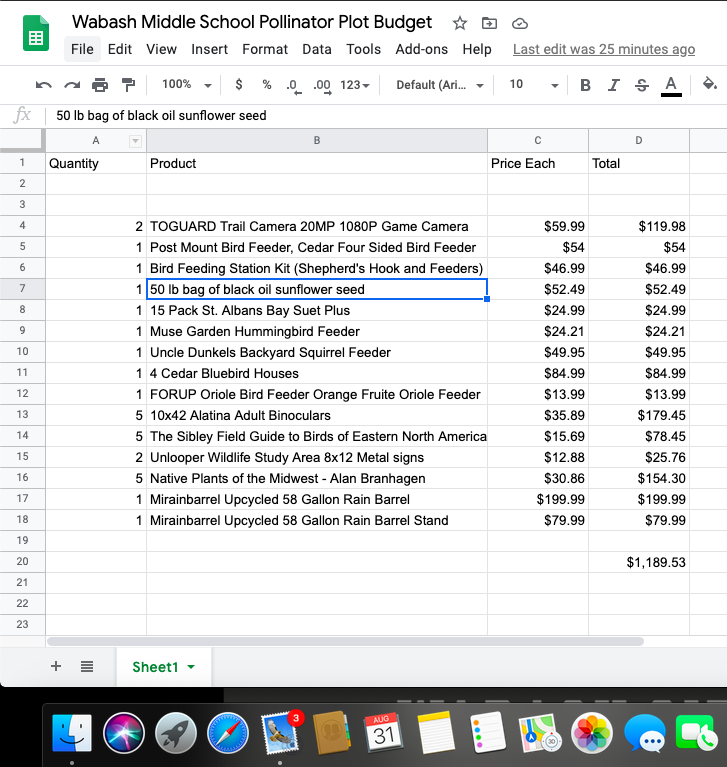727x767 pixels.
Task: Add a new sheet with plus button
Action: [56, 666]
